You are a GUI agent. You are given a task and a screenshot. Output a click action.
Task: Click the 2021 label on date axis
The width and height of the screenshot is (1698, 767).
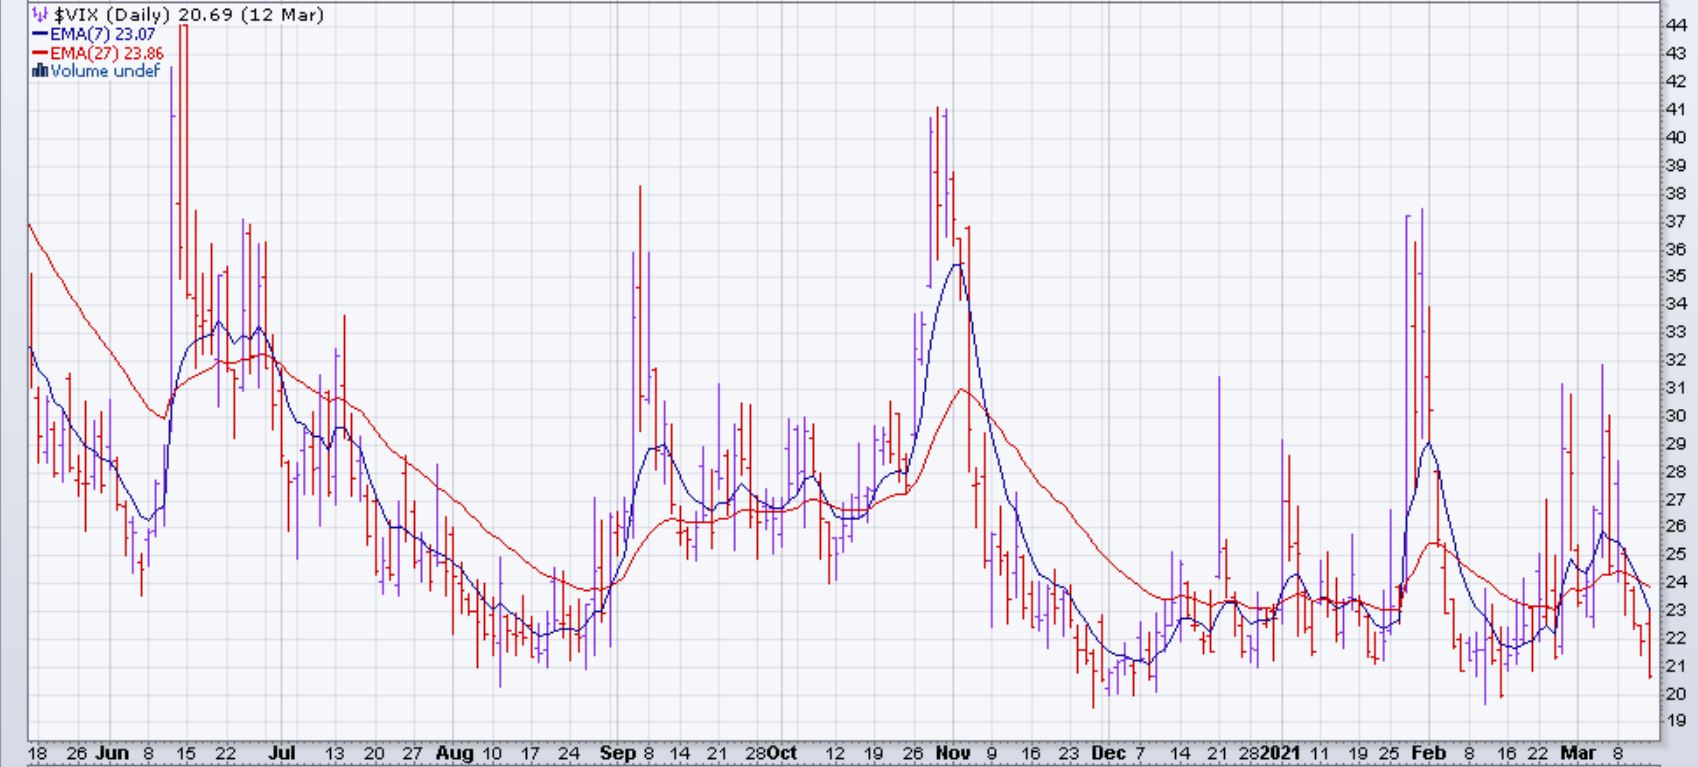tap(1281, 753)
